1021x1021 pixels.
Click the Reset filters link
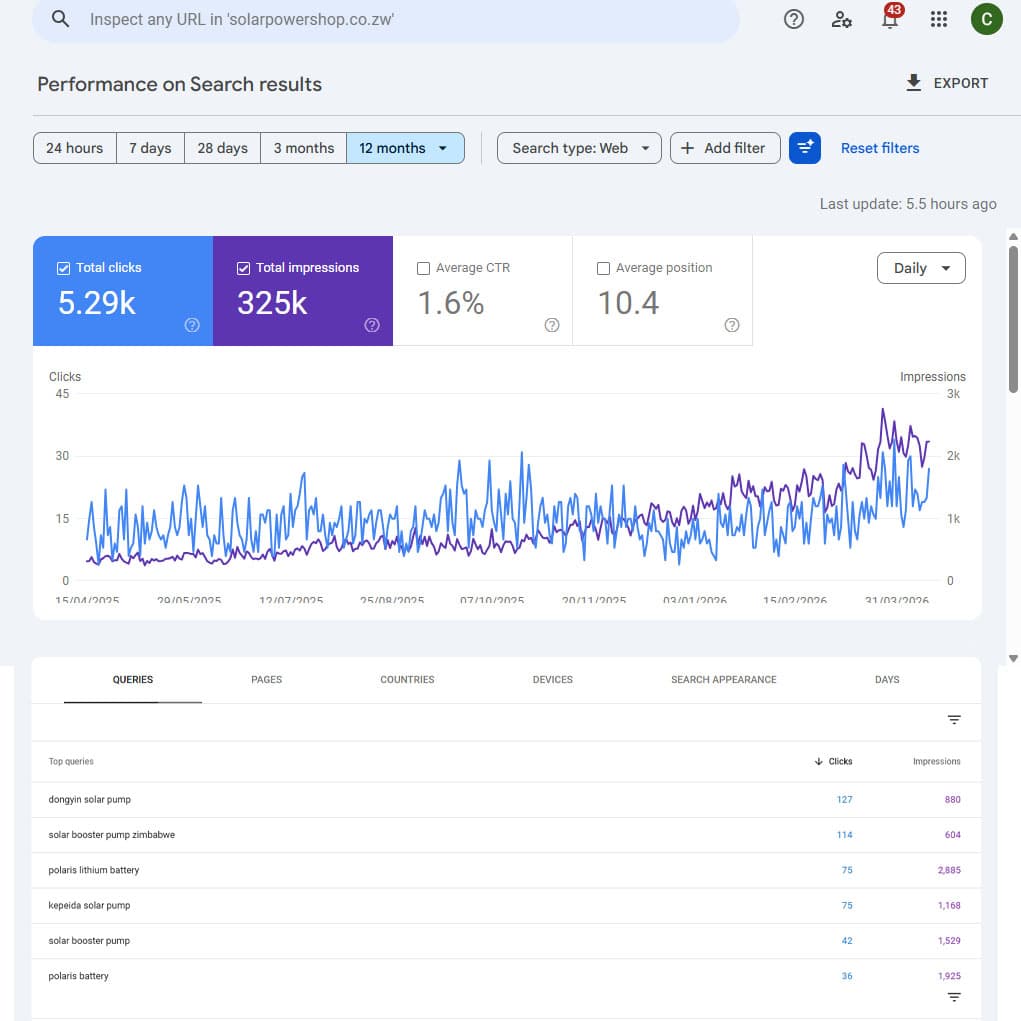(x=879, y=148)
